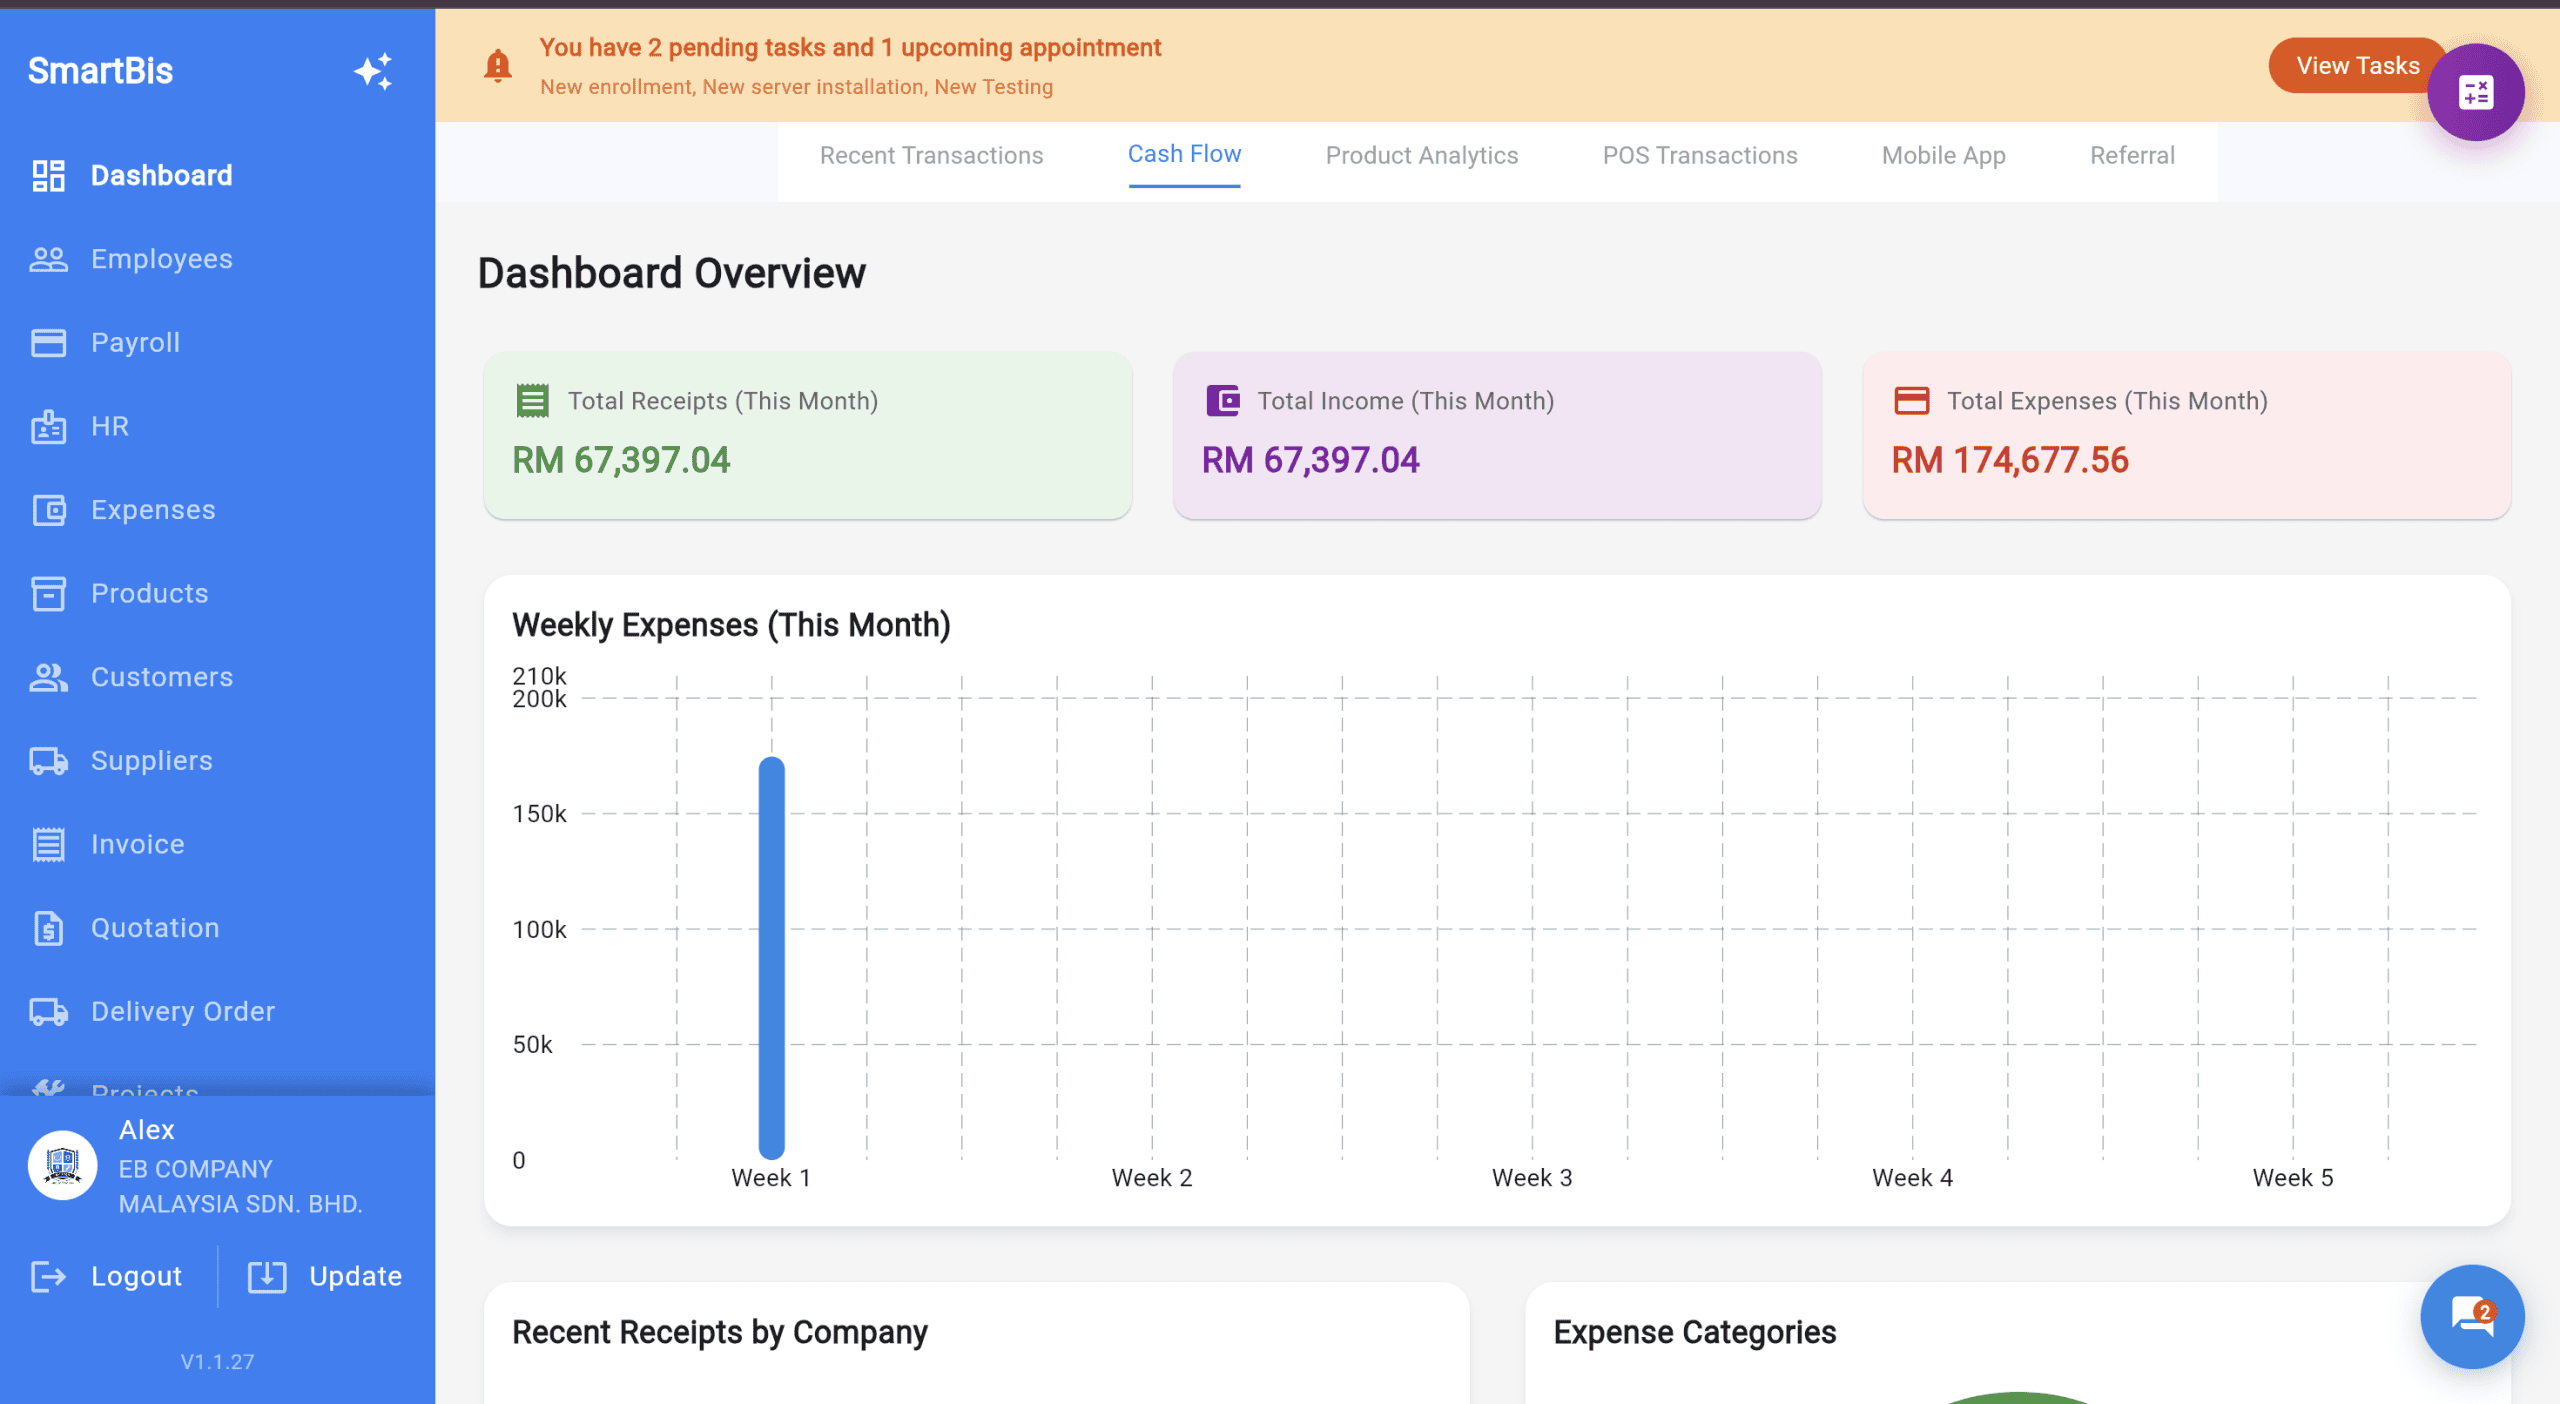This screenshot has width=2560, height=1404.
Task: Click the Employees people icon
Action: tap(48, 259)
